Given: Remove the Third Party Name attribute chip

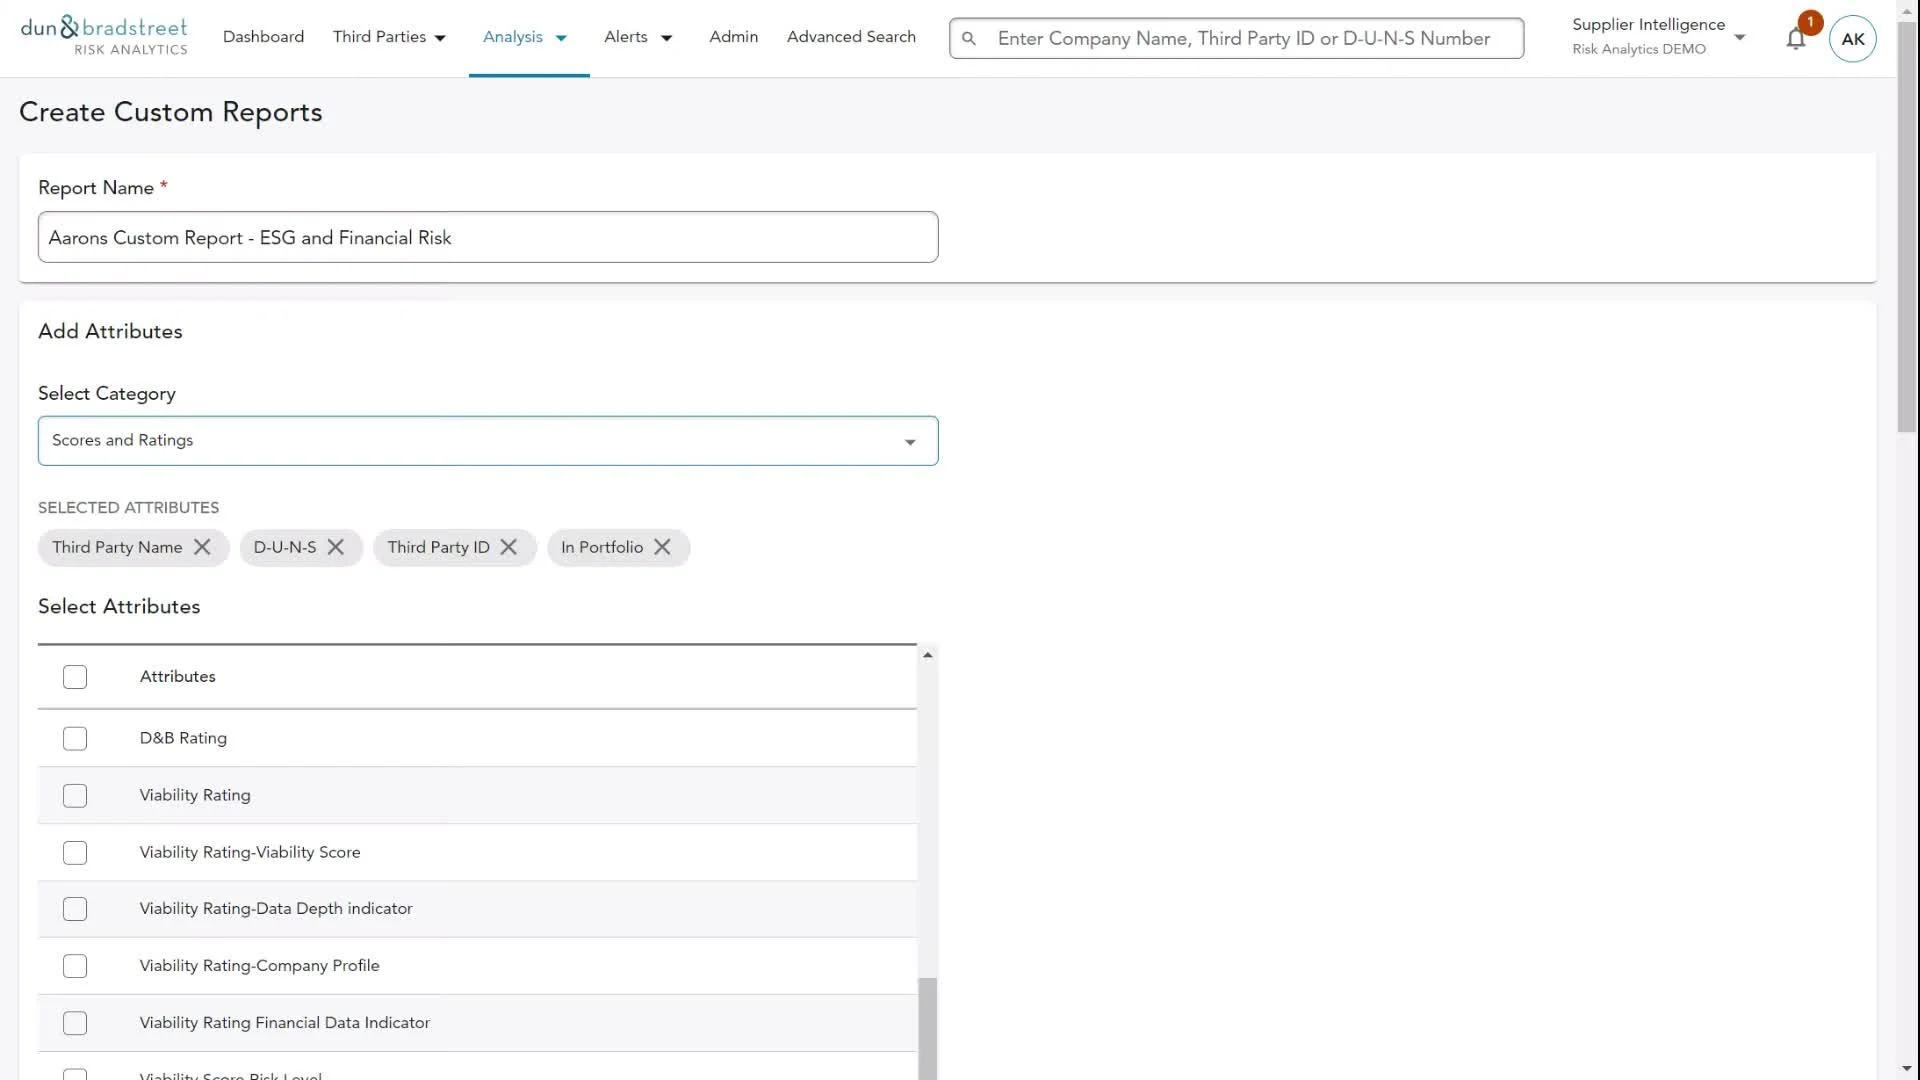Looking at the screenshot, I should pos(202,547).
